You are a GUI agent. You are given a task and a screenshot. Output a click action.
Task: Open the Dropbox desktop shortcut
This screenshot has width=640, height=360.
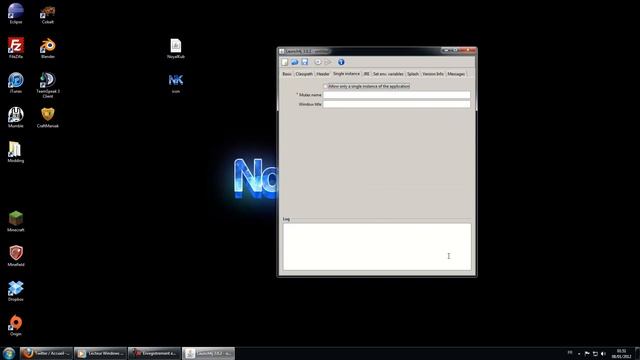16,291
